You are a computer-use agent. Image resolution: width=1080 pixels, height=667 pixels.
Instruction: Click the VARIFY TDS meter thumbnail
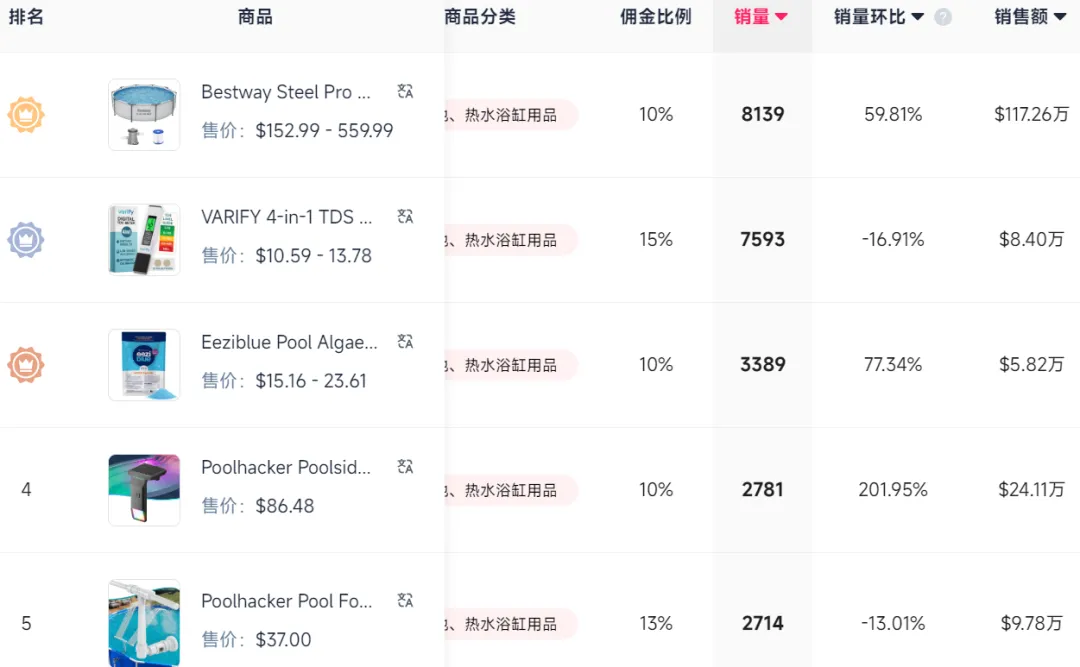[144, 240]
